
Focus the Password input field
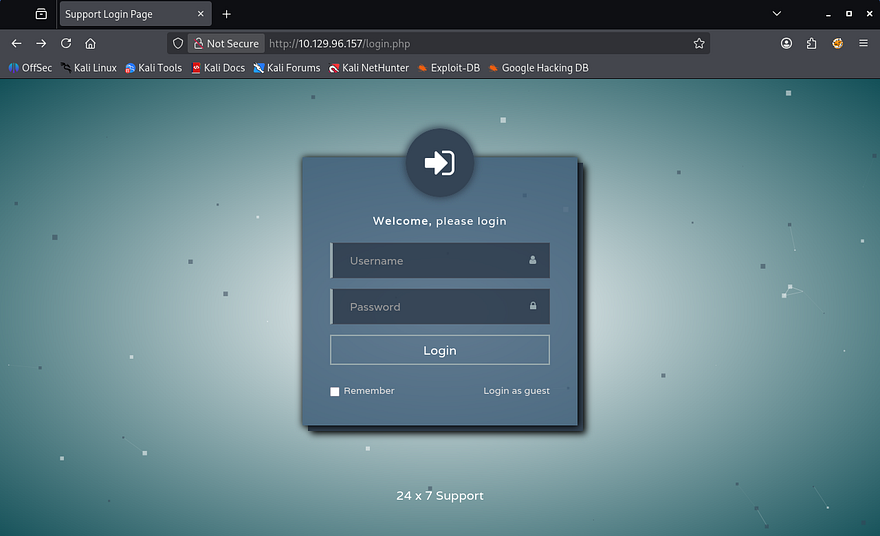(x=436, y=307)
